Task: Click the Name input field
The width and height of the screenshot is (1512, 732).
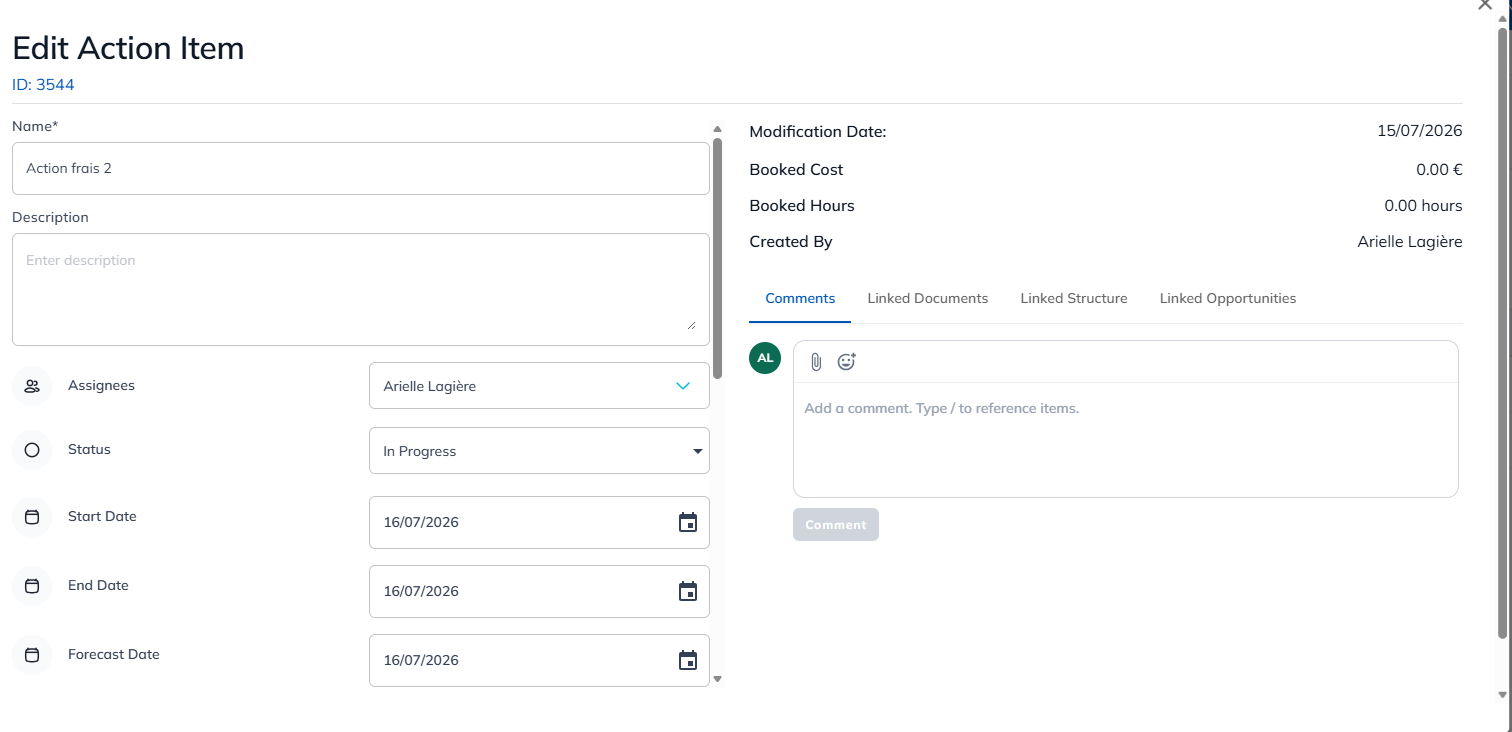Action: (361, 168)
